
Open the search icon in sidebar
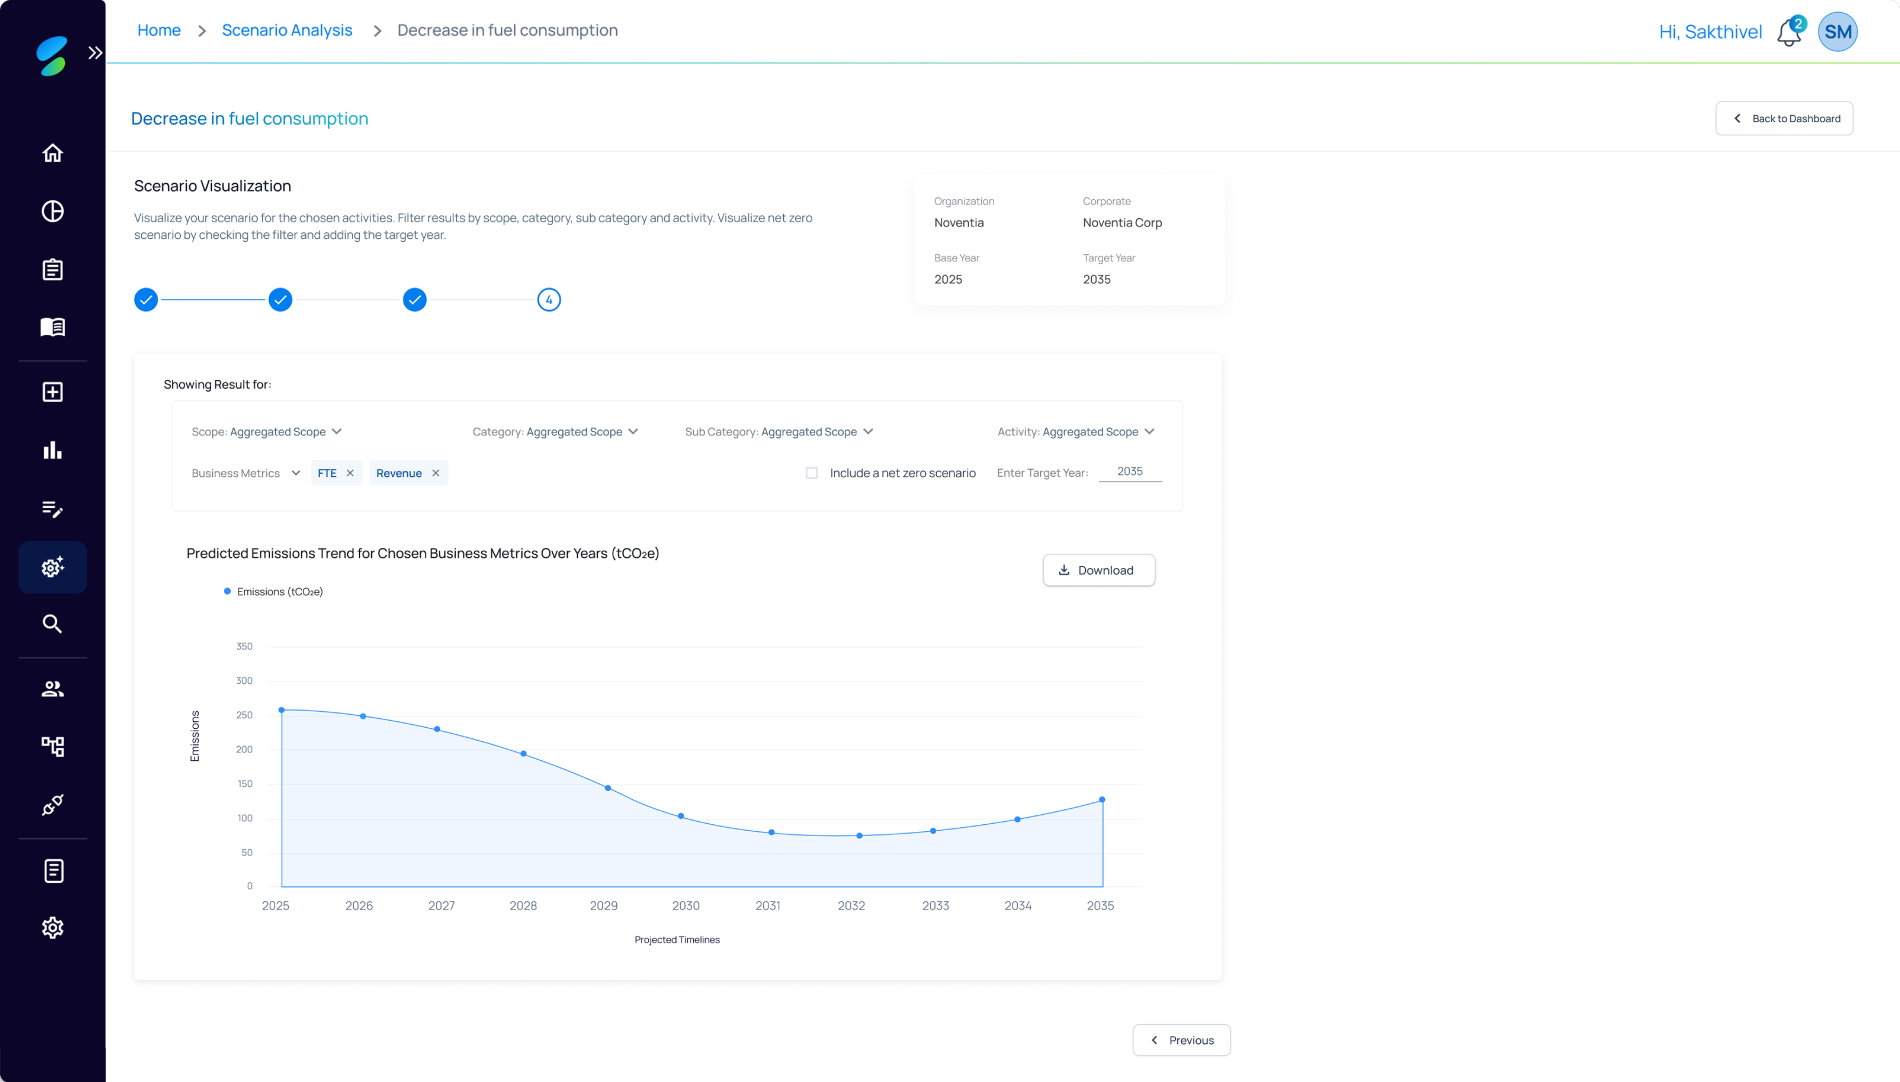(53, 624)
